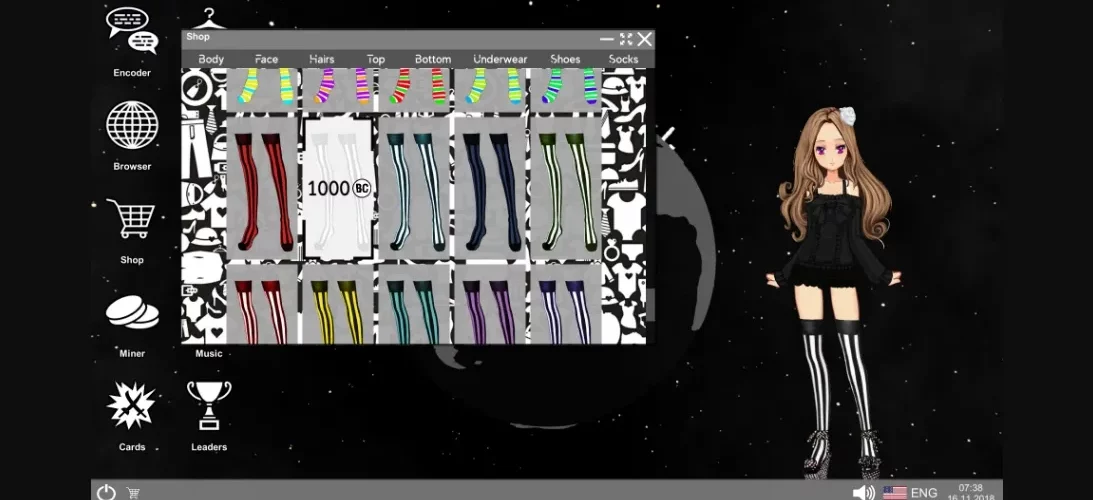Open the Underwear category tab
The image size is (1093, 500).
click(500, 59)
